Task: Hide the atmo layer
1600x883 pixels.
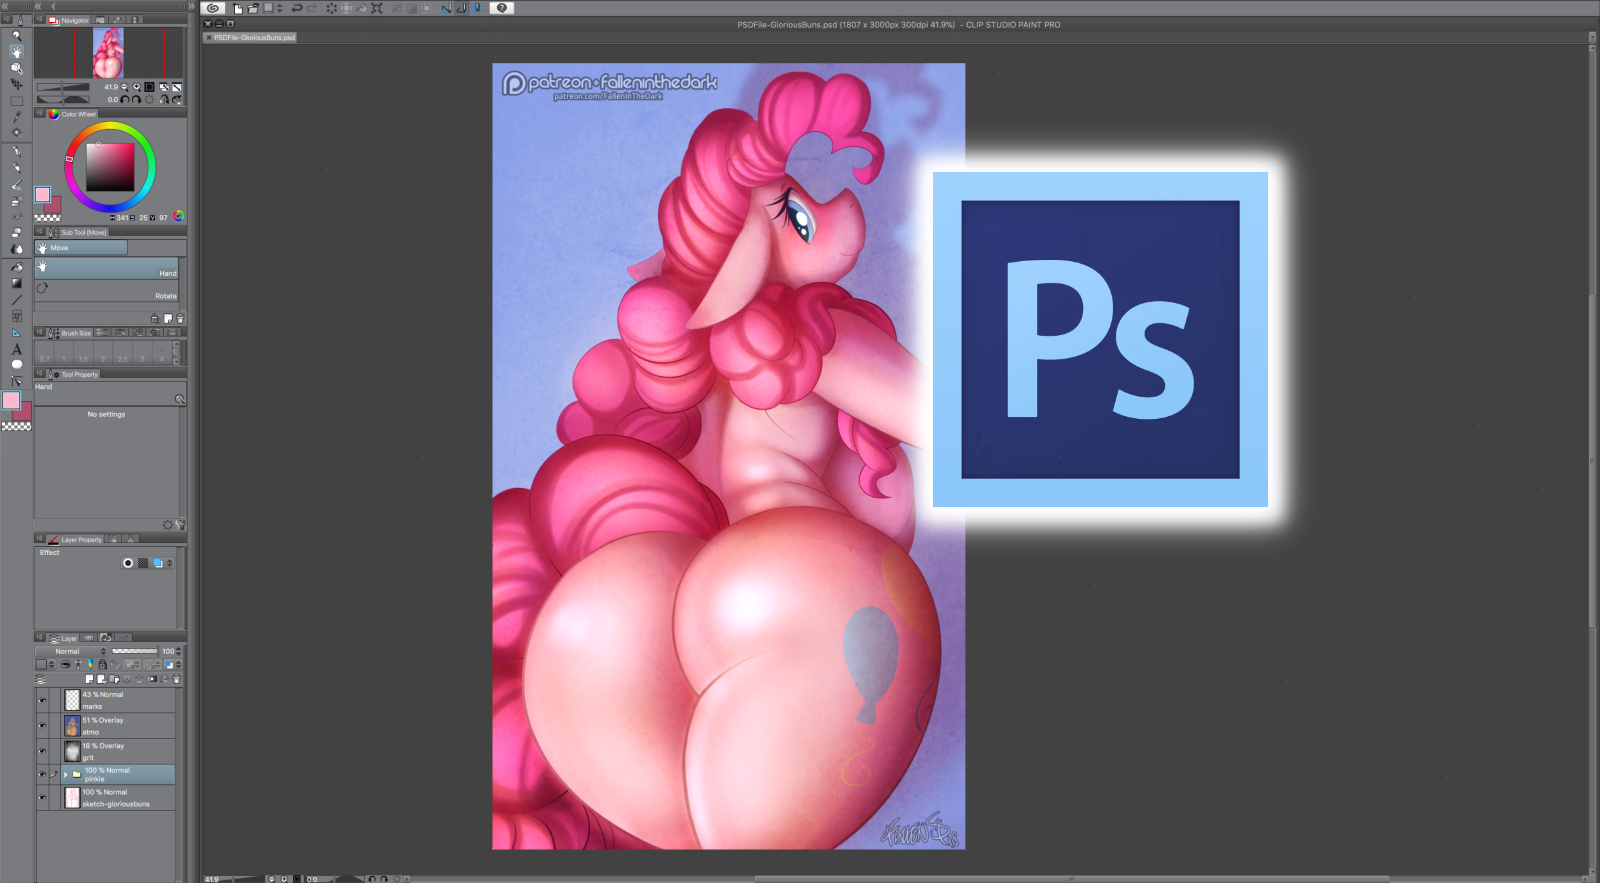Action: [42, 726]
